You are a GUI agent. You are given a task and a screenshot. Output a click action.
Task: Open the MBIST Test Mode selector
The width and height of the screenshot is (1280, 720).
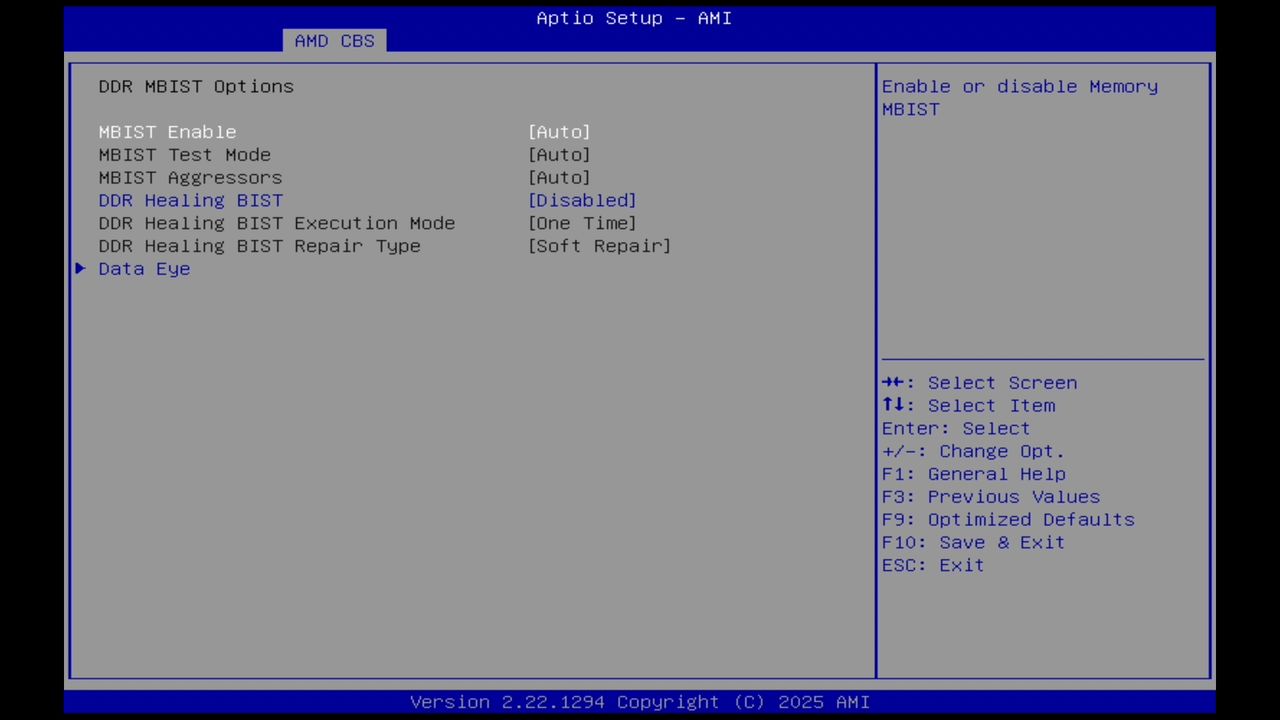(x=559, y=154)
